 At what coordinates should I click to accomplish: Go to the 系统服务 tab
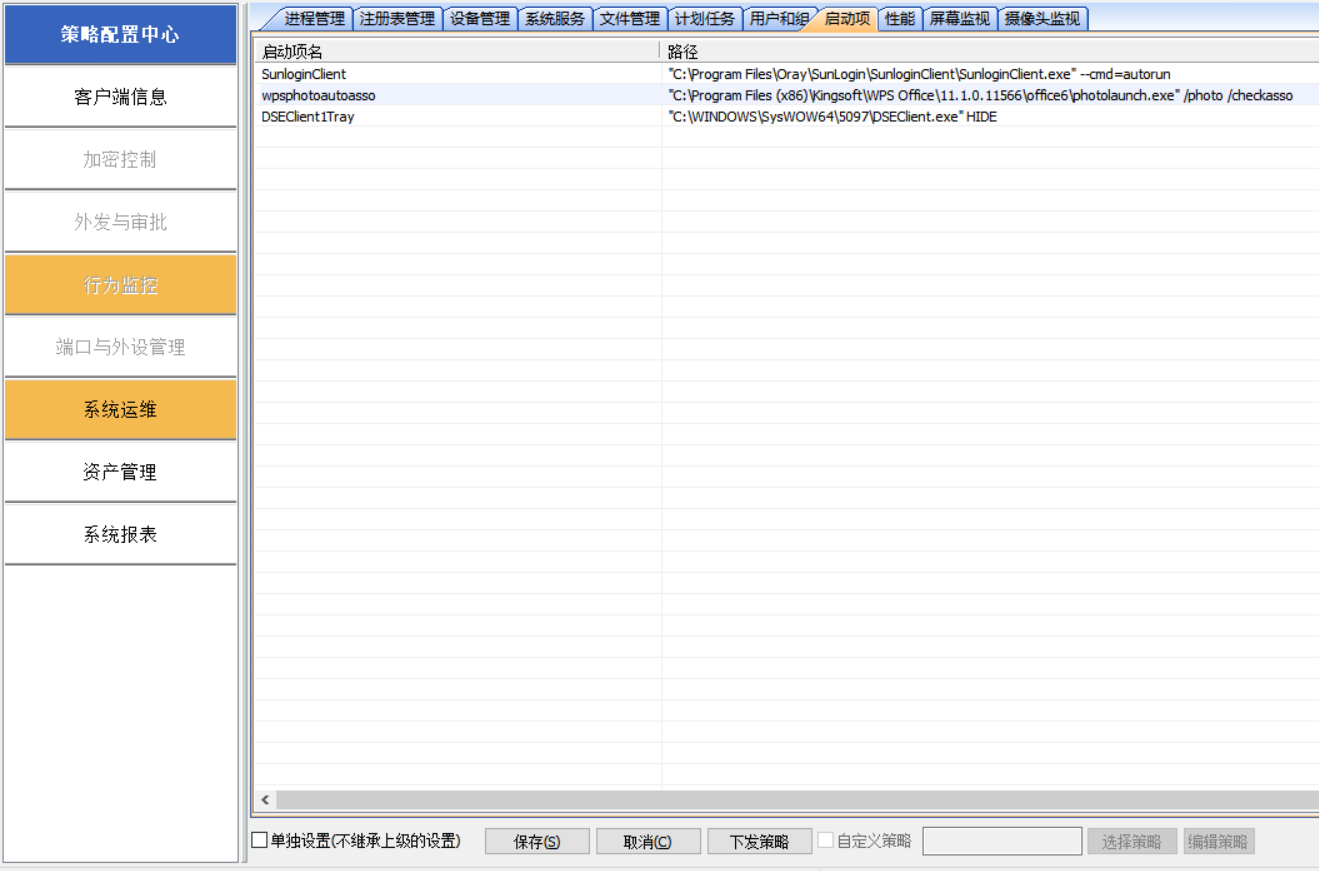click(x=555, y=19)
